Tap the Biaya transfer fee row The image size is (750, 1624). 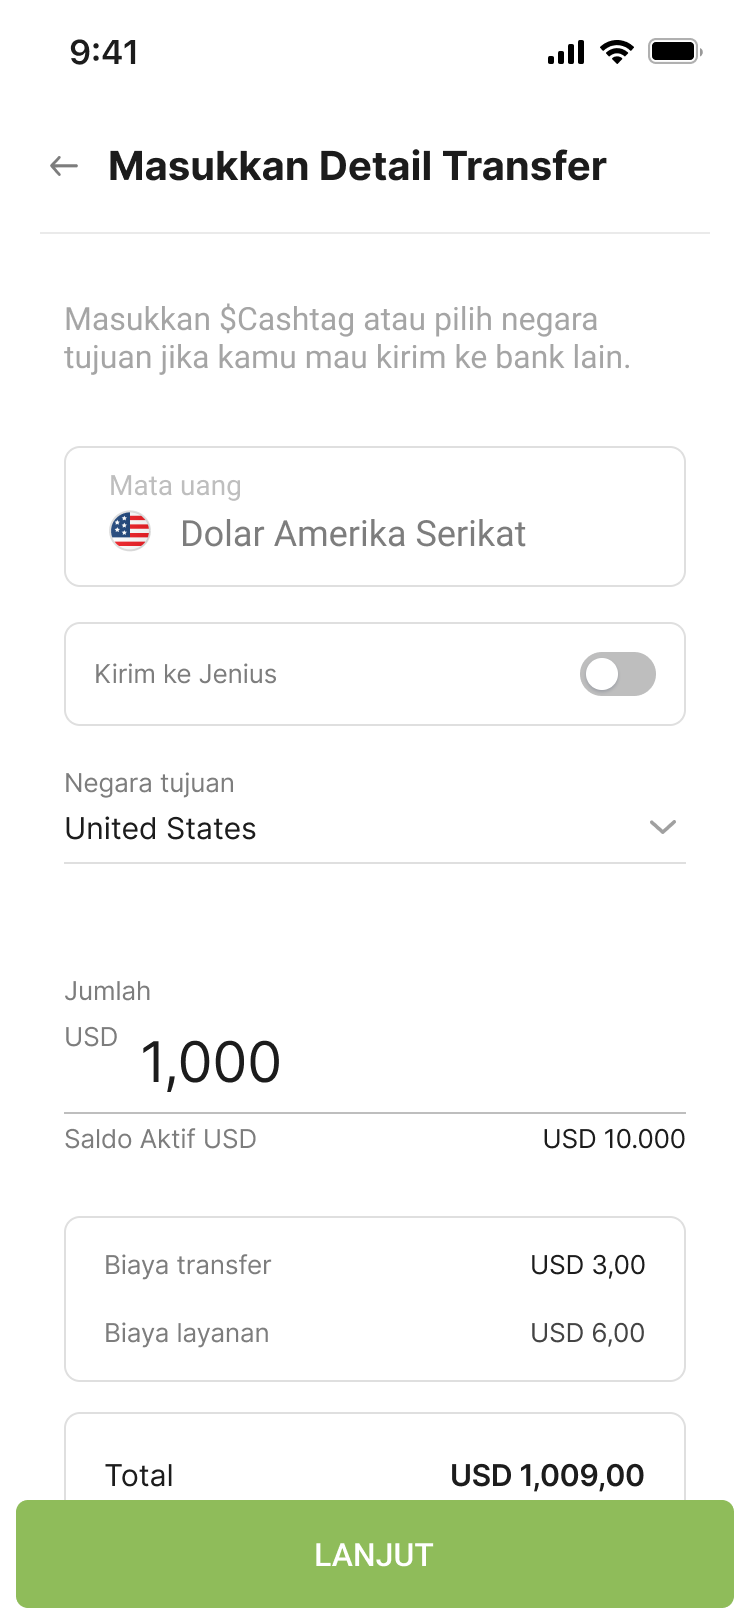point(375,1265)
